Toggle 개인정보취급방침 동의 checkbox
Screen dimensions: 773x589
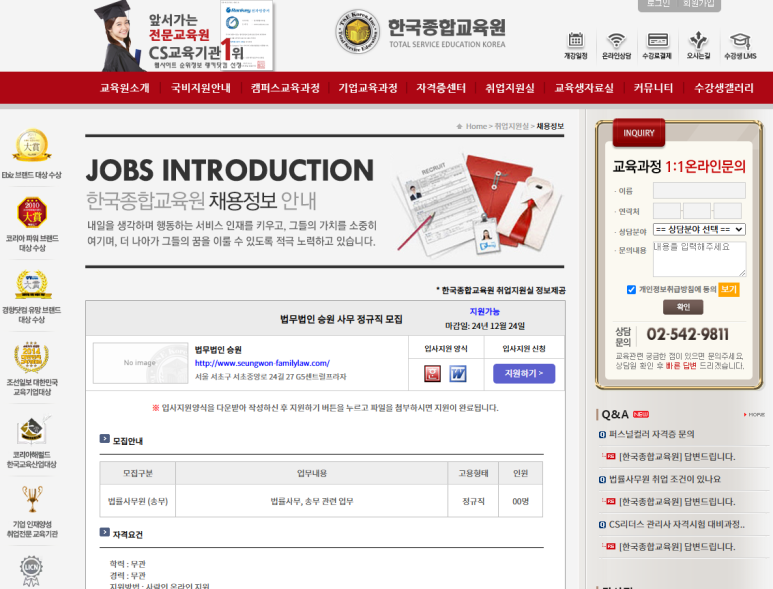pyautogui.click(x=631, y=289)
